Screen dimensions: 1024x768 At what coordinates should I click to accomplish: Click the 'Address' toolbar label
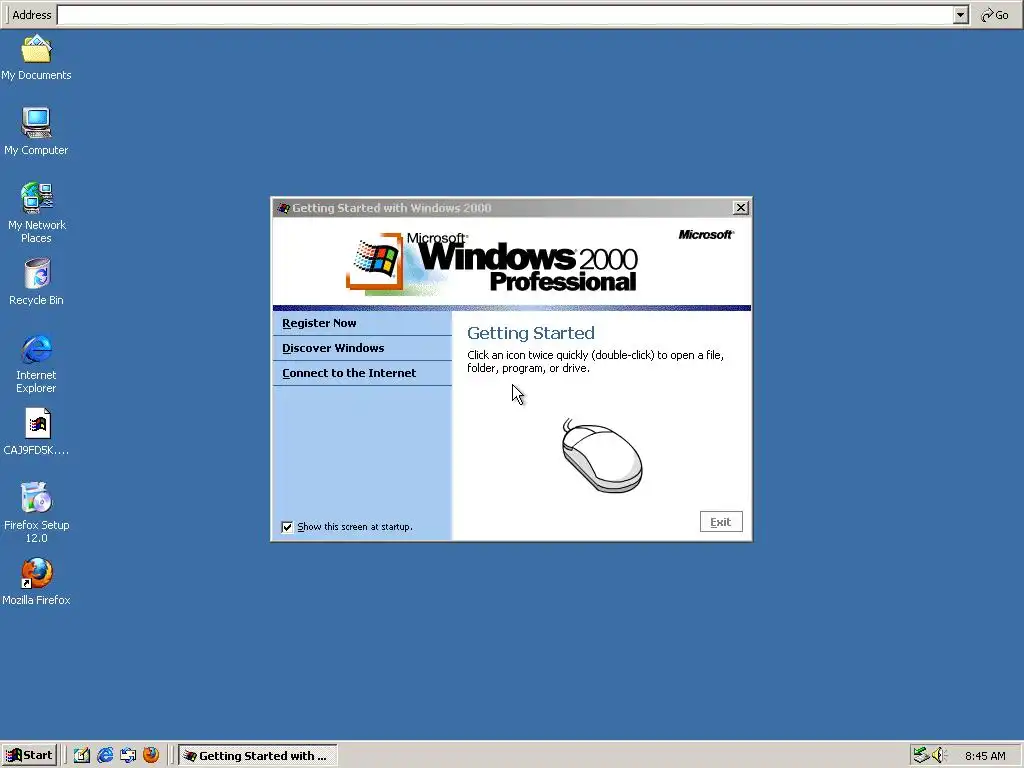[x=31, y=15]
